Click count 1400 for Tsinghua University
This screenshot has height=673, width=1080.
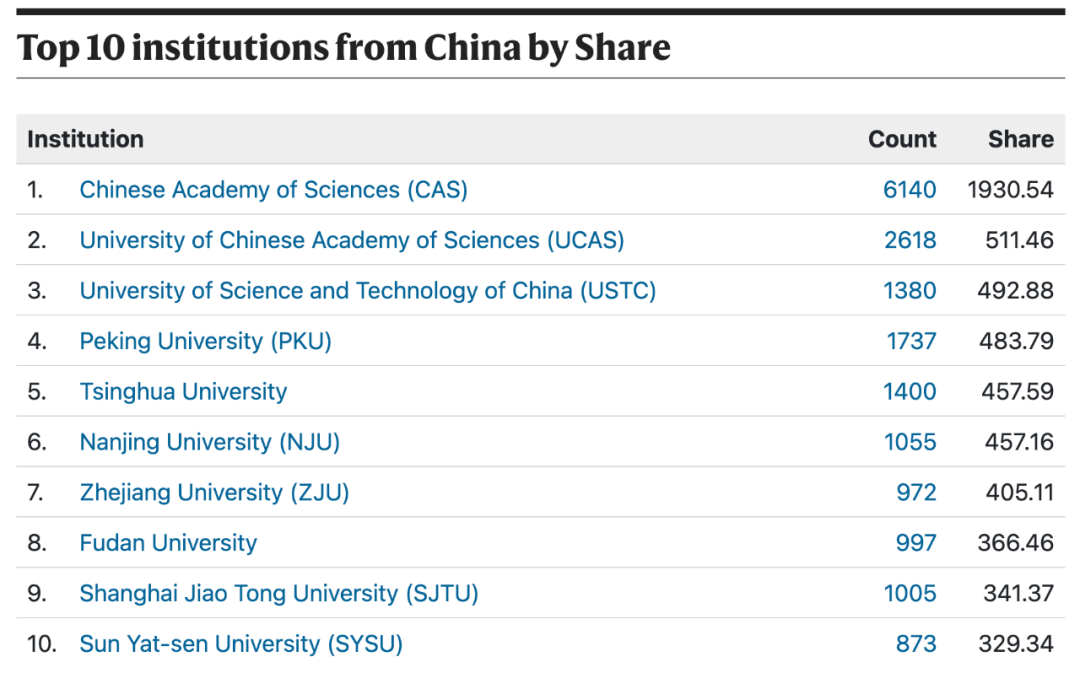click(909, 392)
